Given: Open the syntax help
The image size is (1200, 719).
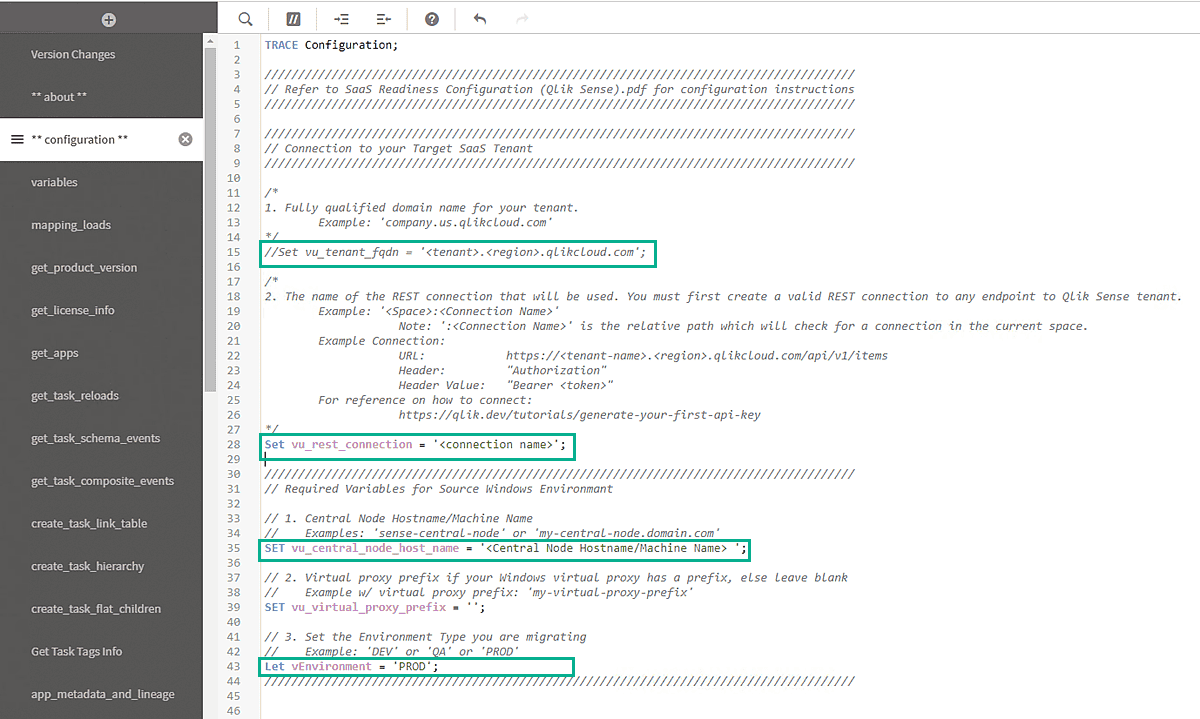Looking at the screenshot, I should [431, 18].
